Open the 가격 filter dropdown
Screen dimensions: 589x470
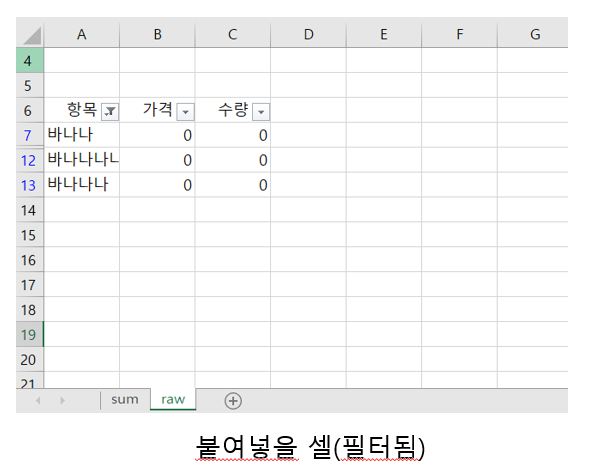pos(186,112)
